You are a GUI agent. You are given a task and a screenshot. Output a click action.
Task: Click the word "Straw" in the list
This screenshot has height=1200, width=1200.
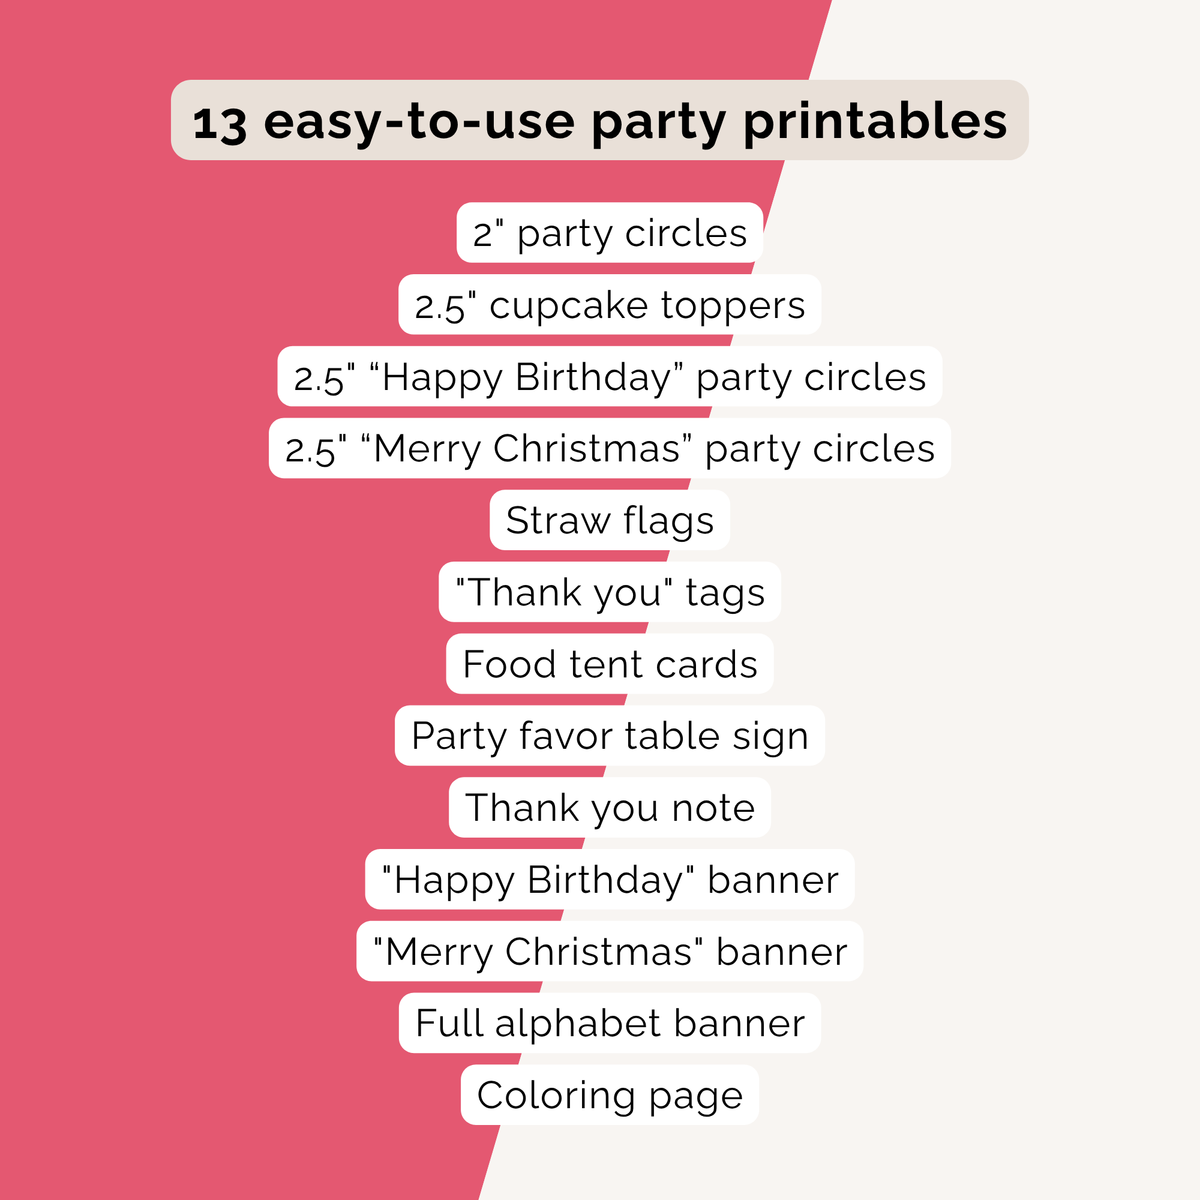pos(557,521)
